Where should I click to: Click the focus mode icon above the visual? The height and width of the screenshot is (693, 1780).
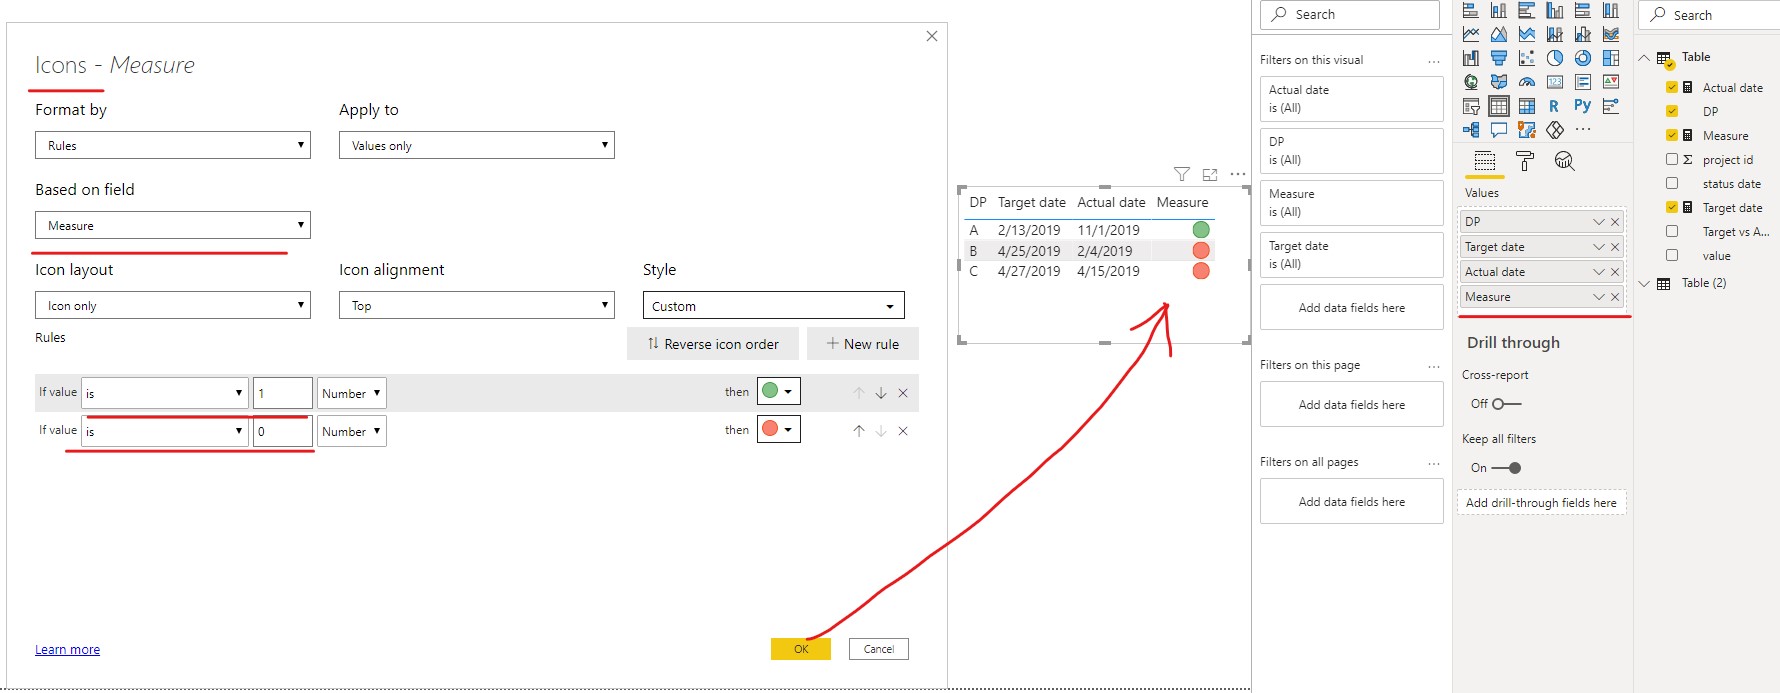(x=1210, y=174)
